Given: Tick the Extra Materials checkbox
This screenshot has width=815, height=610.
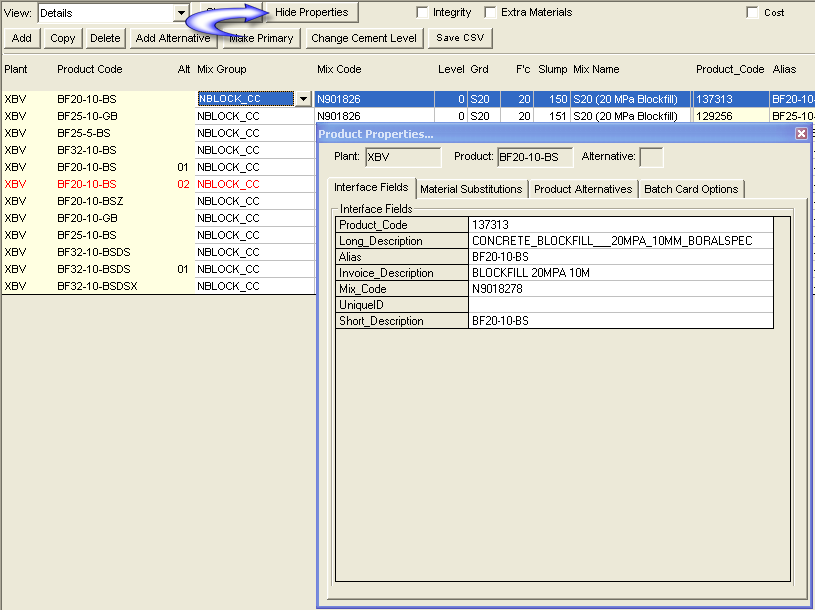Looking at the screenshot, I should 491,13.
